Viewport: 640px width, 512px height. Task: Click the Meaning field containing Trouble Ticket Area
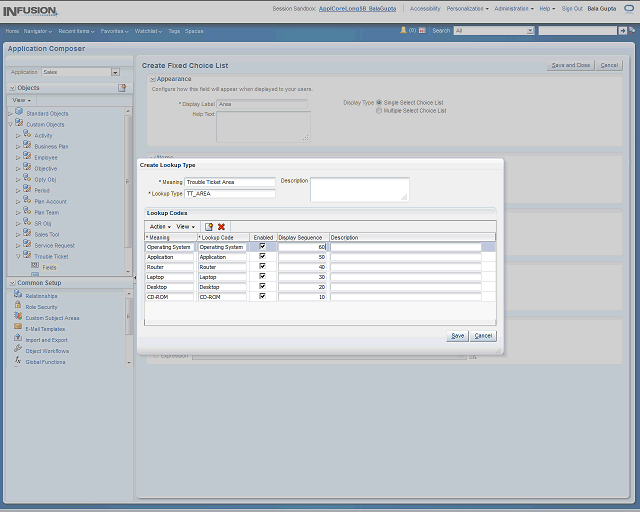pos(229,183)
